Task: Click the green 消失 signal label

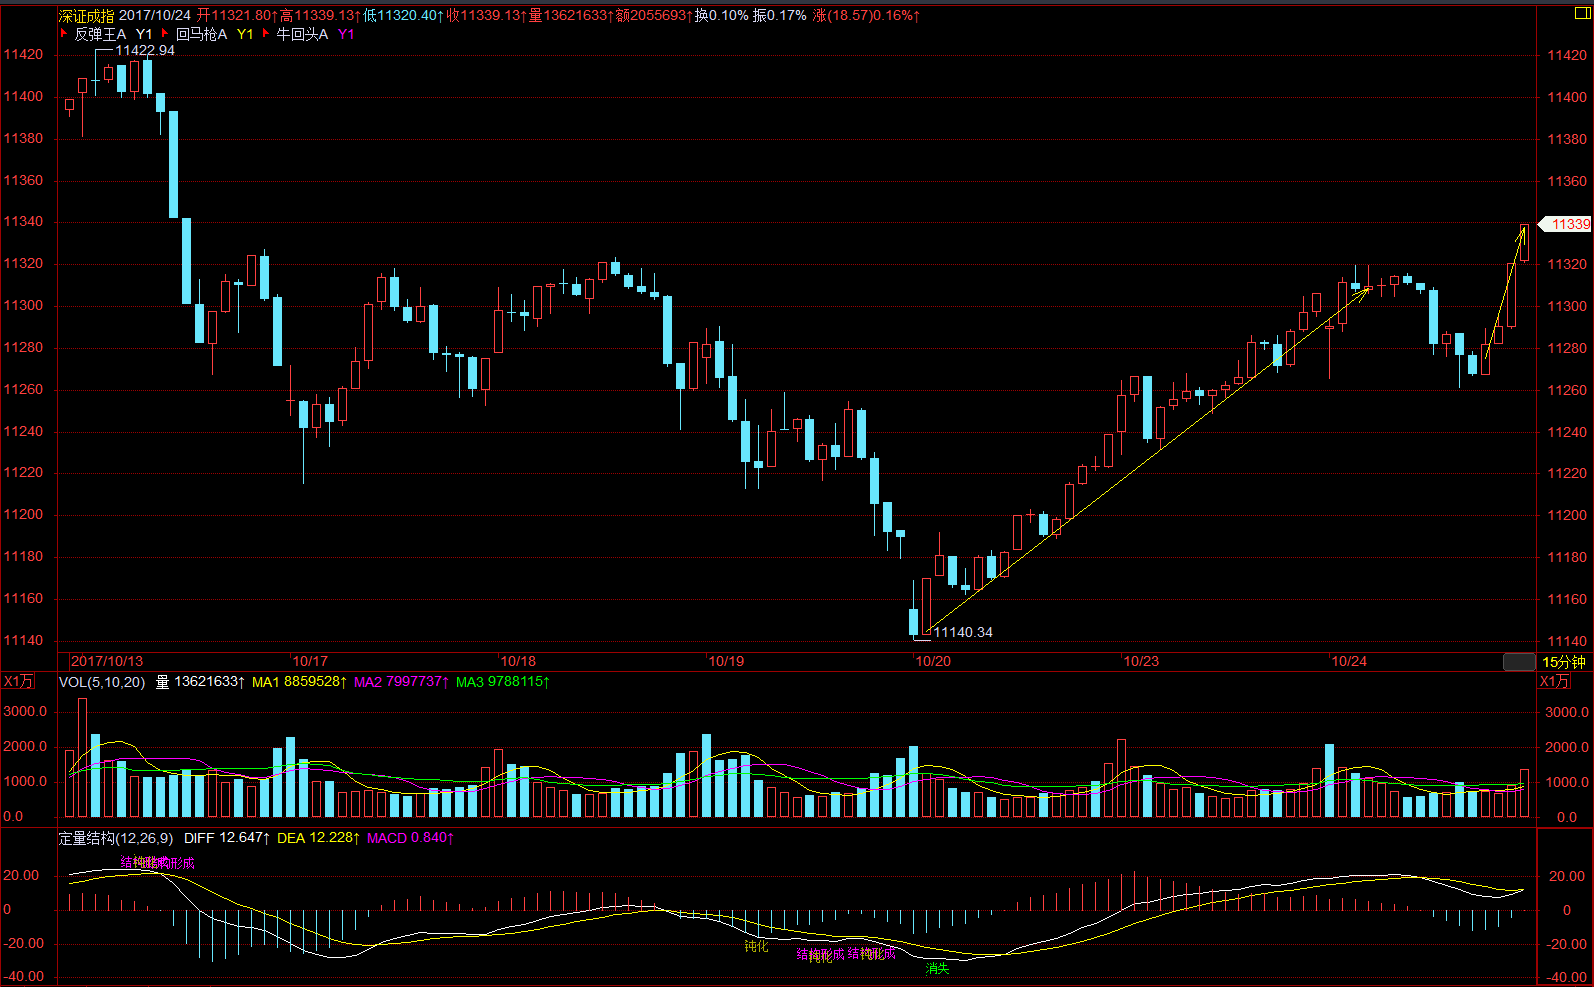Action: click(x=937, y=968)
